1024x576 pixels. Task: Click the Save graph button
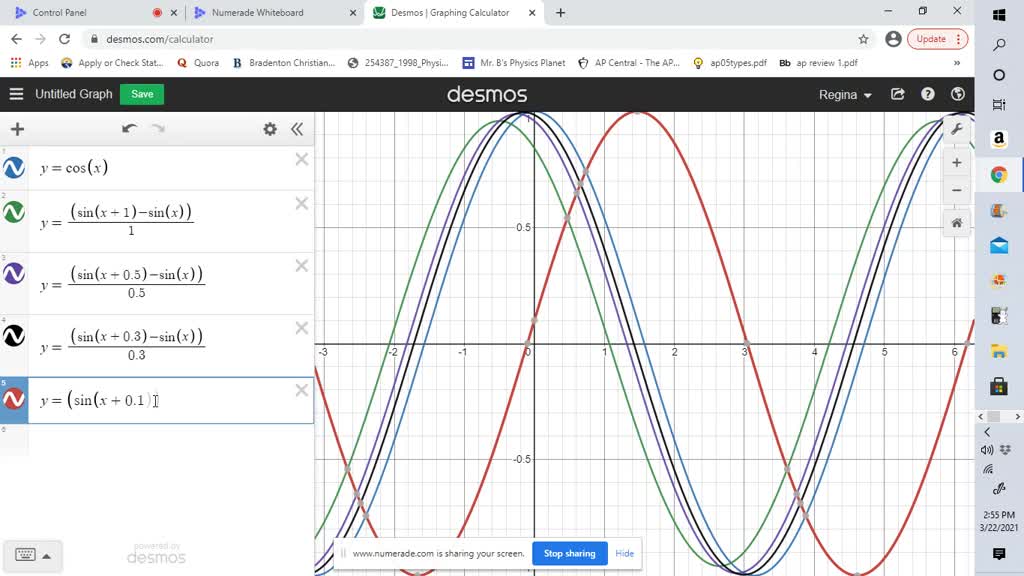click(x=142, y=94)
